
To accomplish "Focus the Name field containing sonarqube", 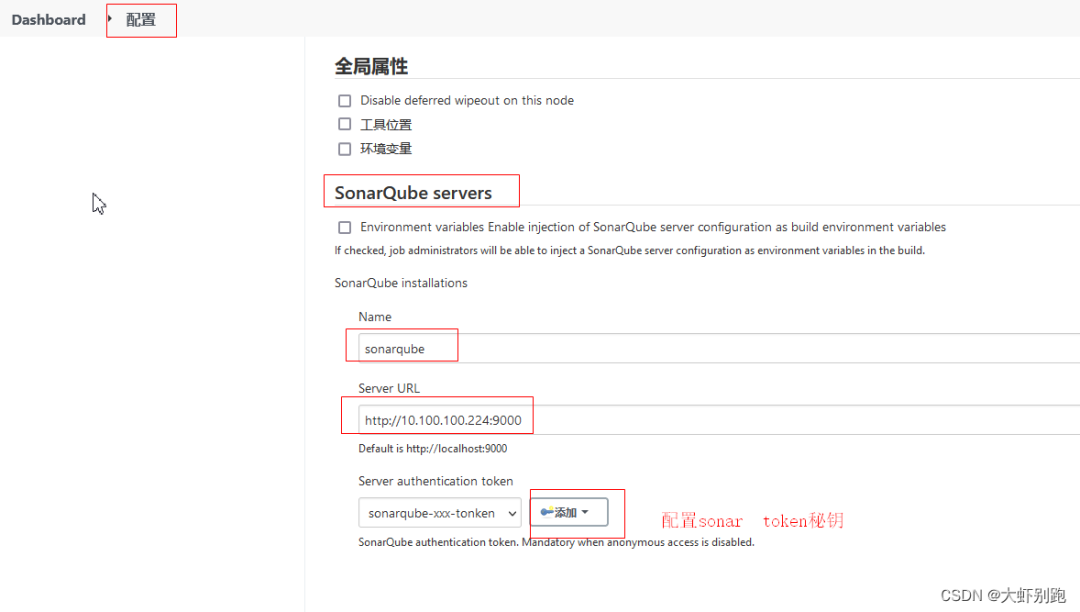I will [700, 349].
